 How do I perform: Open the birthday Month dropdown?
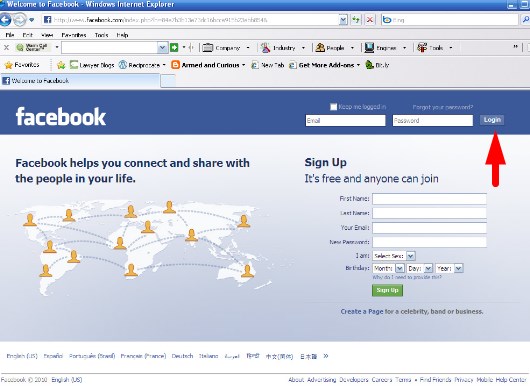tap(388, 268)
